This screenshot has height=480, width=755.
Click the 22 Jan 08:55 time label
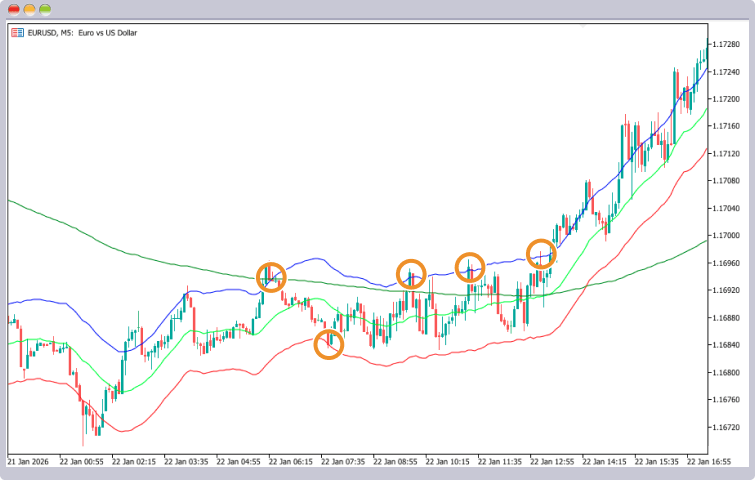point(395,462)
